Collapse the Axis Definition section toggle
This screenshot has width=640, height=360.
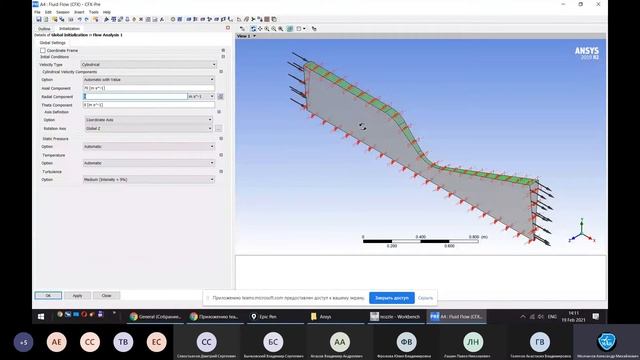(x=219, y=111)
